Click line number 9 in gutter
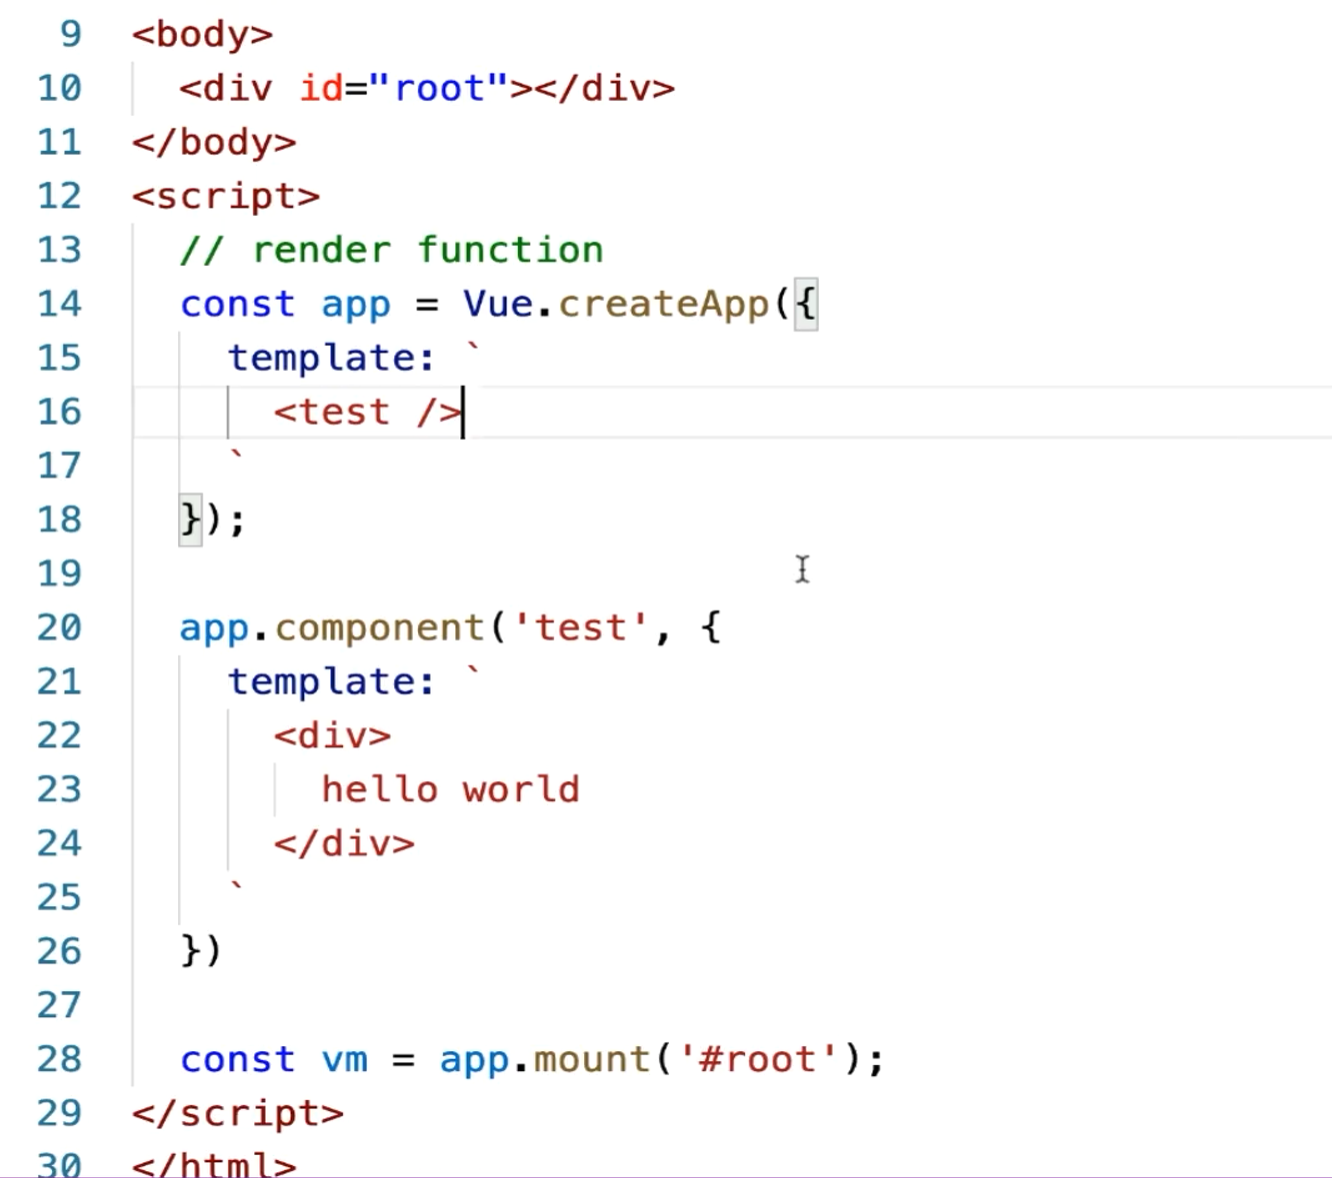The image size is (1332, 1178). coord(70,34)
